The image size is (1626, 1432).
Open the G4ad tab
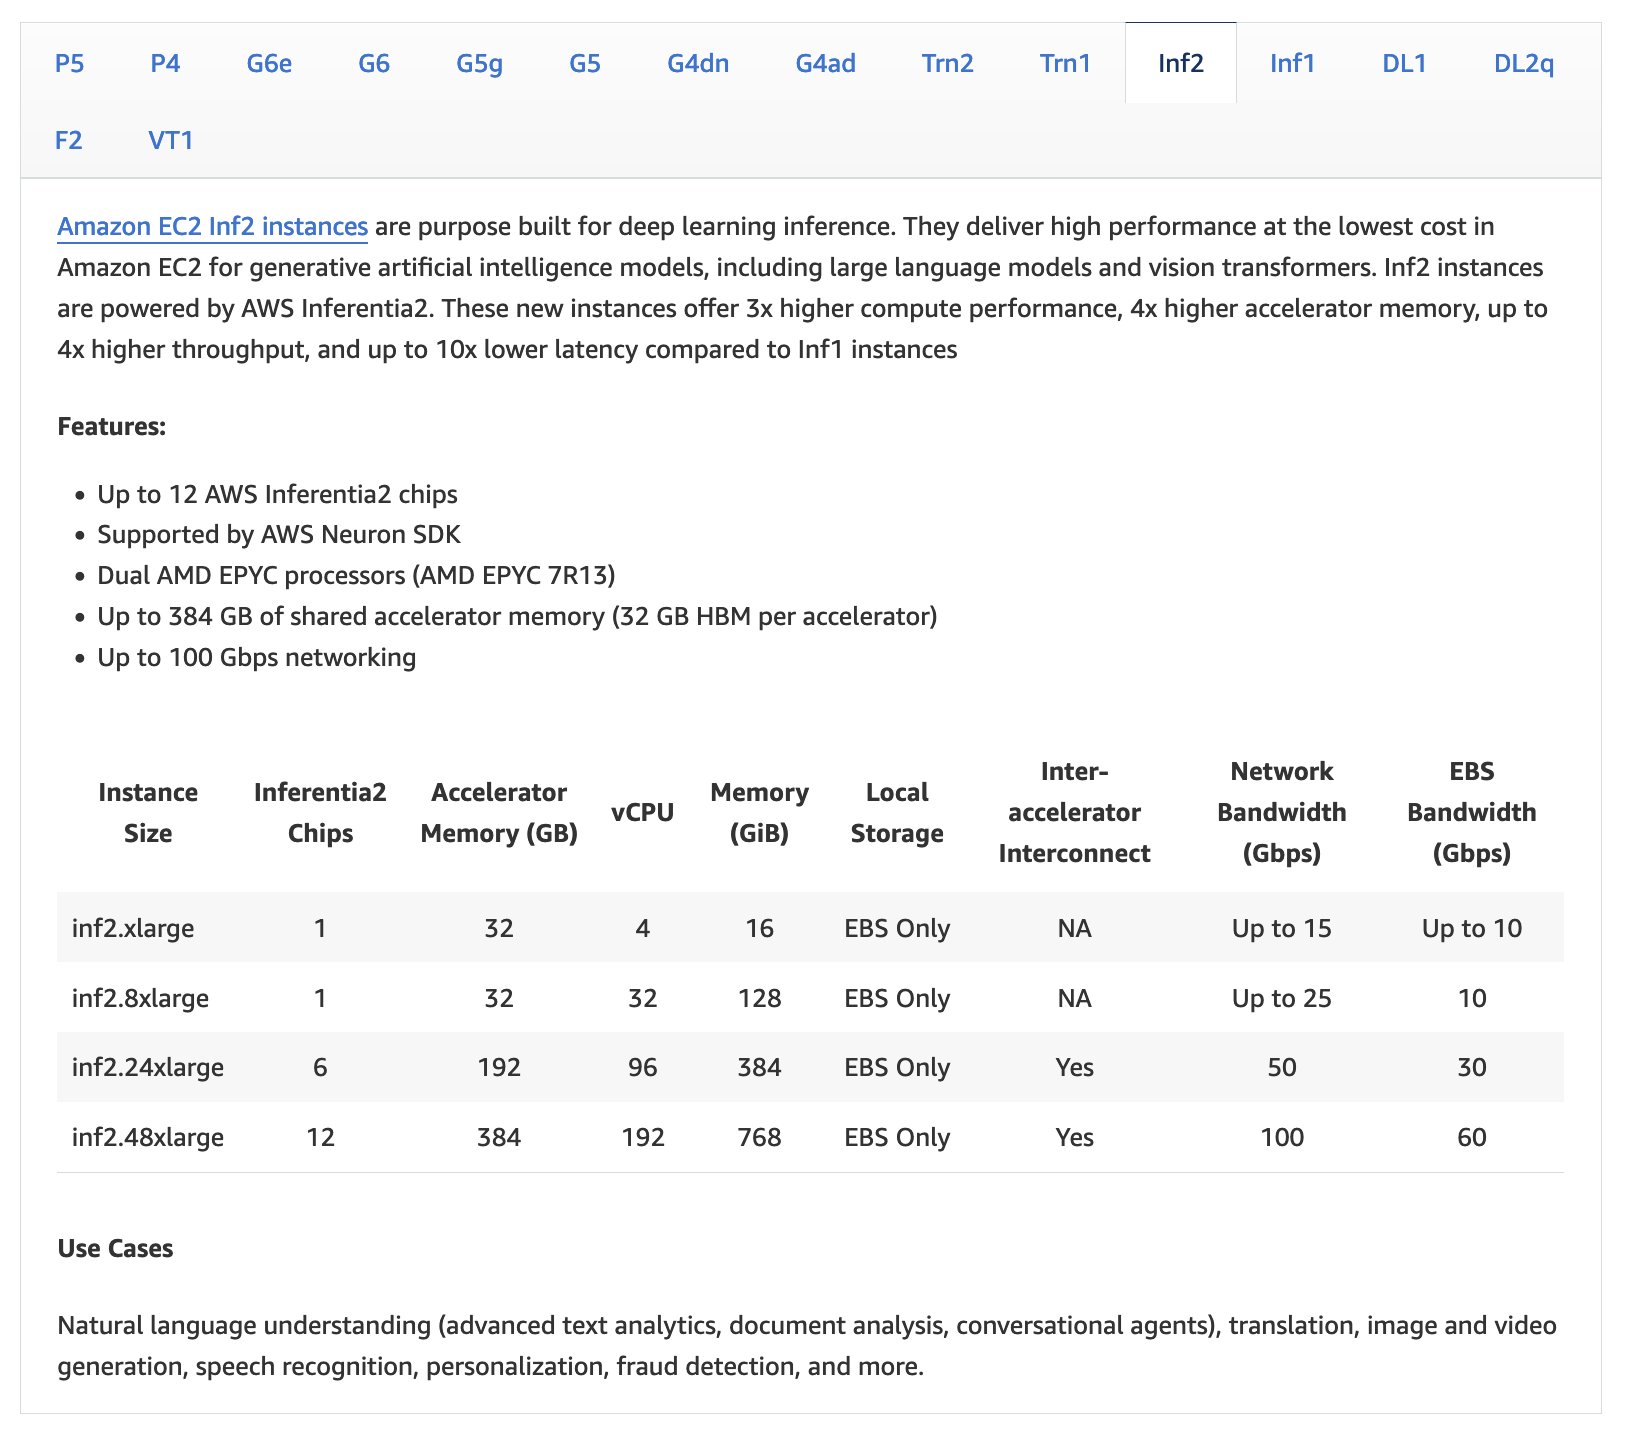point(826,64)
